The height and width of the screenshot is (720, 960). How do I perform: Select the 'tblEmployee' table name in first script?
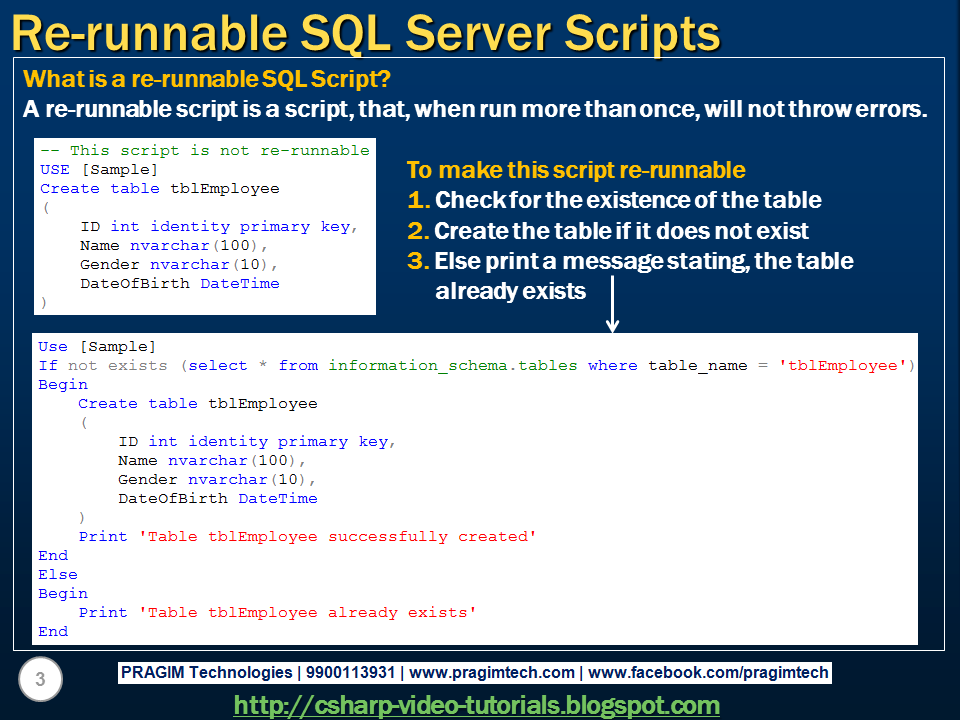point(227,188)
